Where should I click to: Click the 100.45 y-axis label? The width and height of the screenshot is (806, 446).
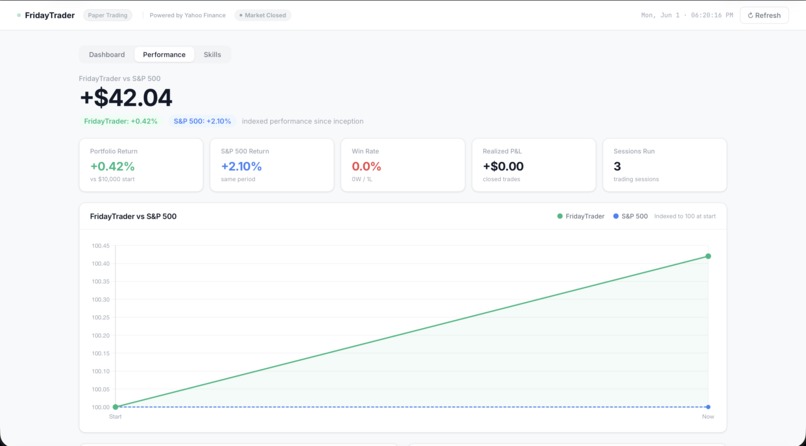pos(101,246)
